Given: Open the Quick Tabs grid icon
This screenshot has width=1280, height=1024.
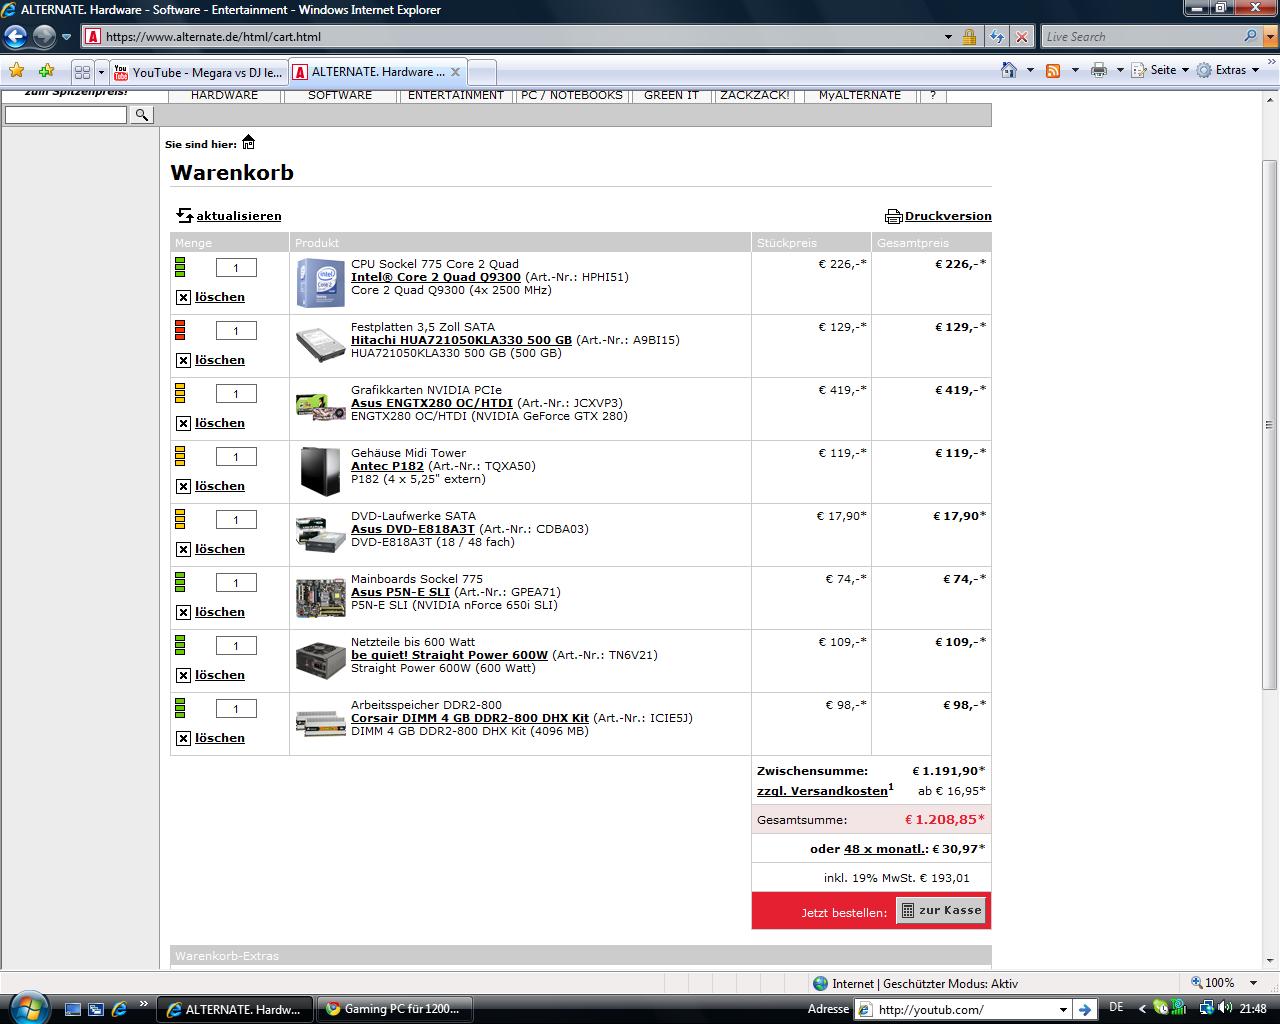Looking at the screenshot, I should pos(83,72).
